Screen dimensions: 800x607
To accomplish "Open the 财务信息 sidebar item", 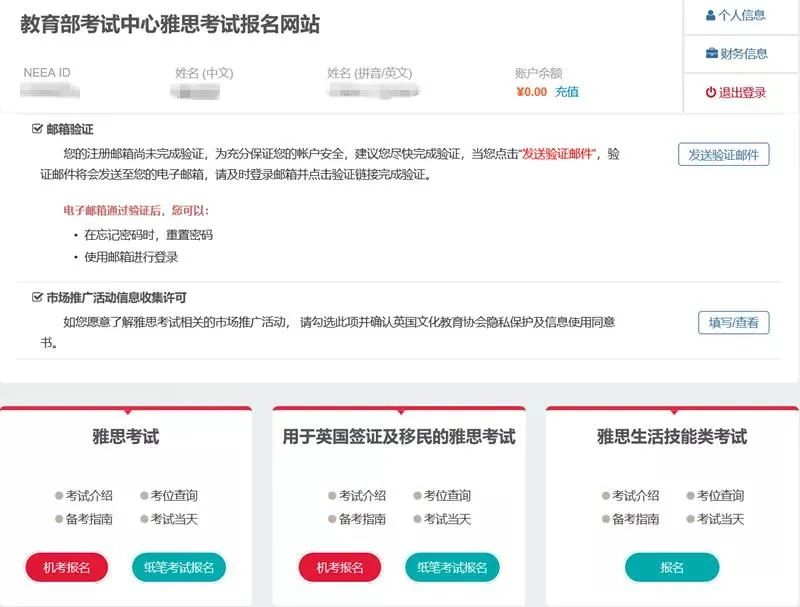I will [x=740, y=52].
